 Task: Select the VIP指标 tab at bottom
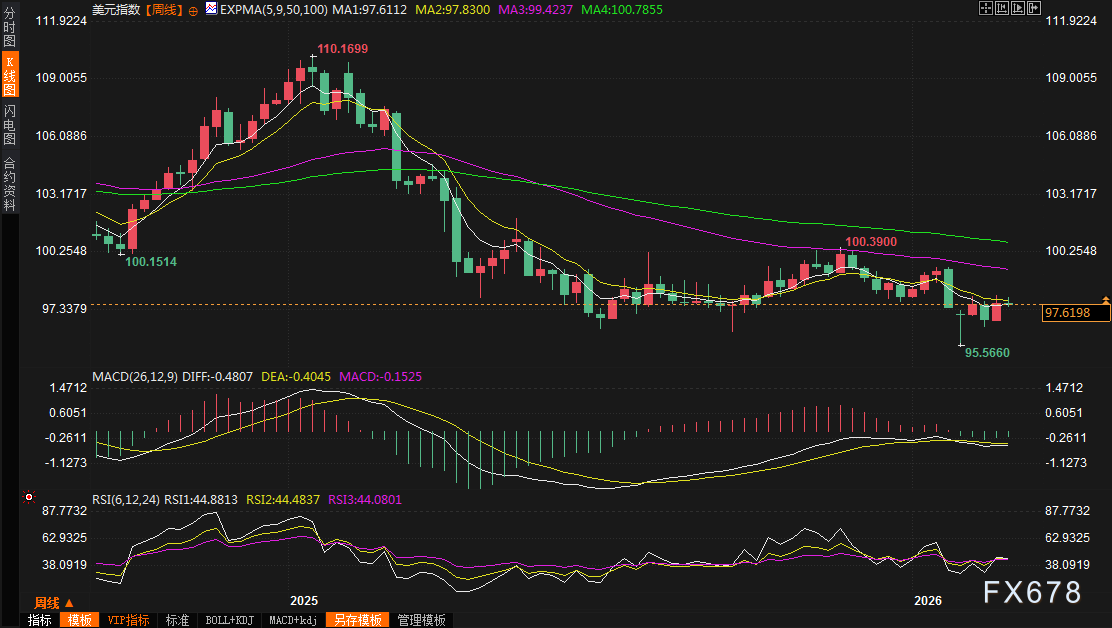128,620
